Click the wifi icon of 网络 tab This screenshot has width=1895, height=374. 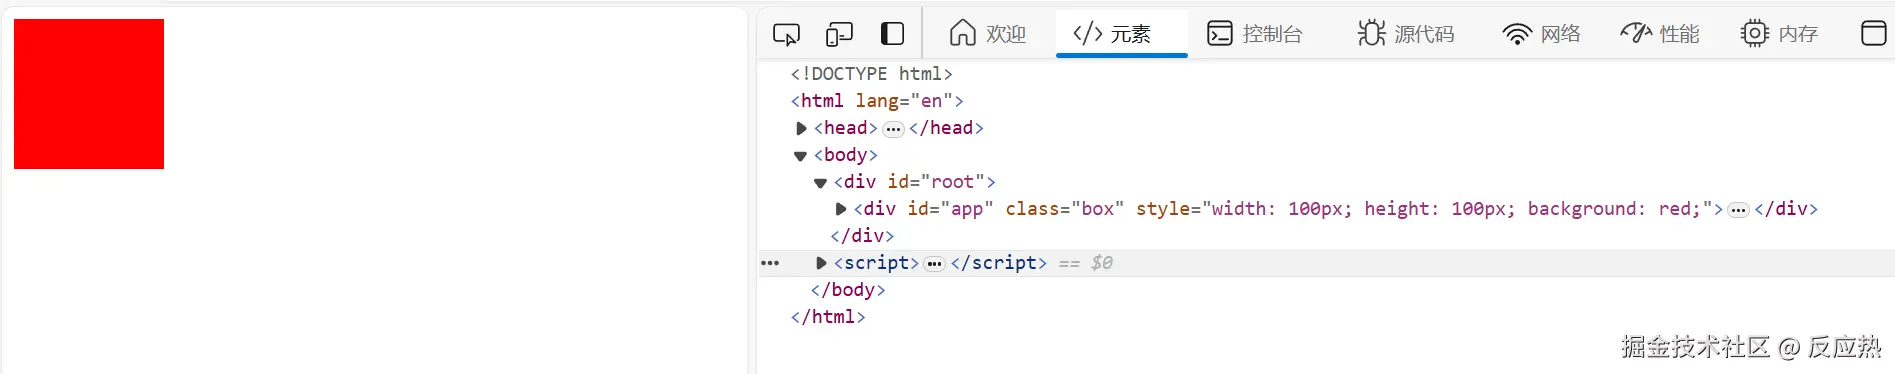(1517, 35)
